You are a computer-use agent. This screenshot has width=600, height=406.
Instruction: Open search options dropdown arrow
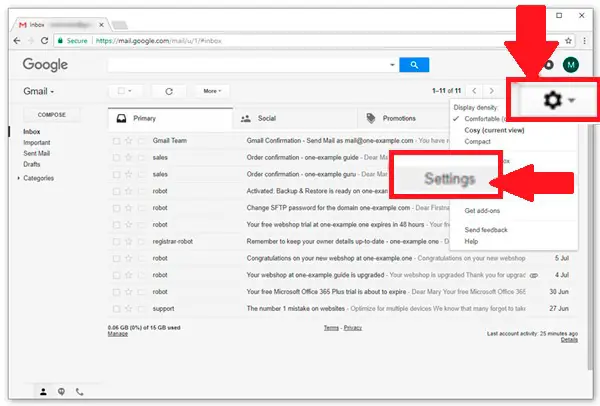392,65
